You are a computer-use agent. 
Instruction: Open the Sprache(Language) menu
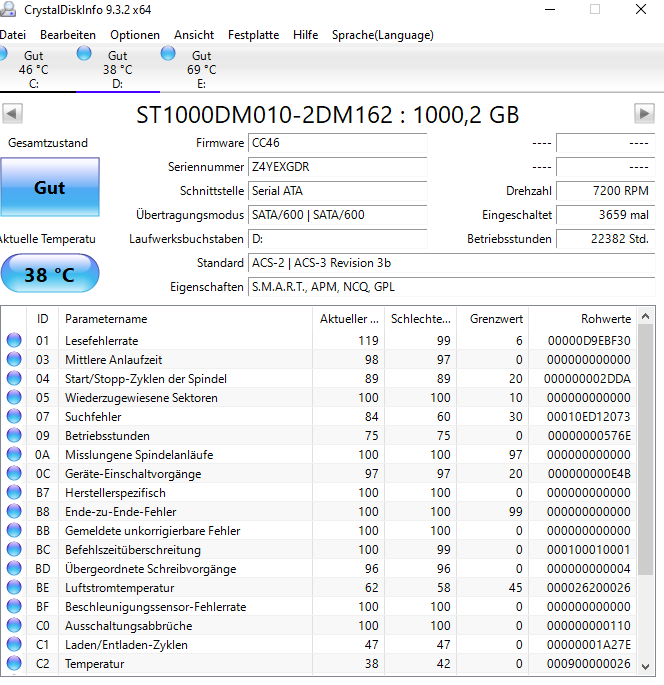383,35
